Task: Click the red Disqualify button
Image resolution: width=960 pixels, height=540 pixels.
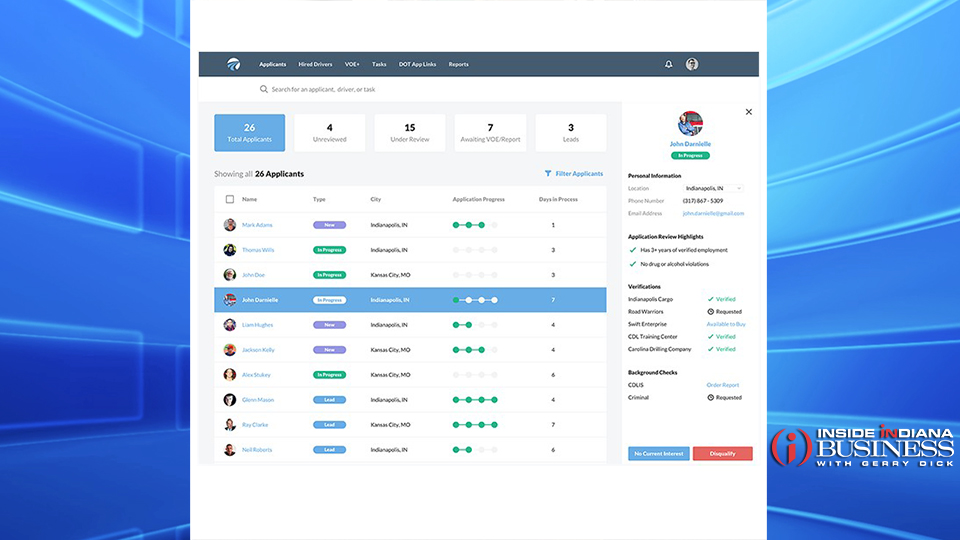Action: pos(722,454)
